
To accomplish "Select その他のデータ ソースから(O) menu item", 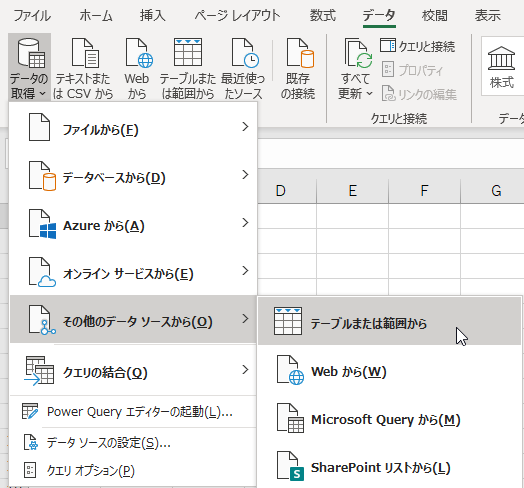I will point(133,319).
